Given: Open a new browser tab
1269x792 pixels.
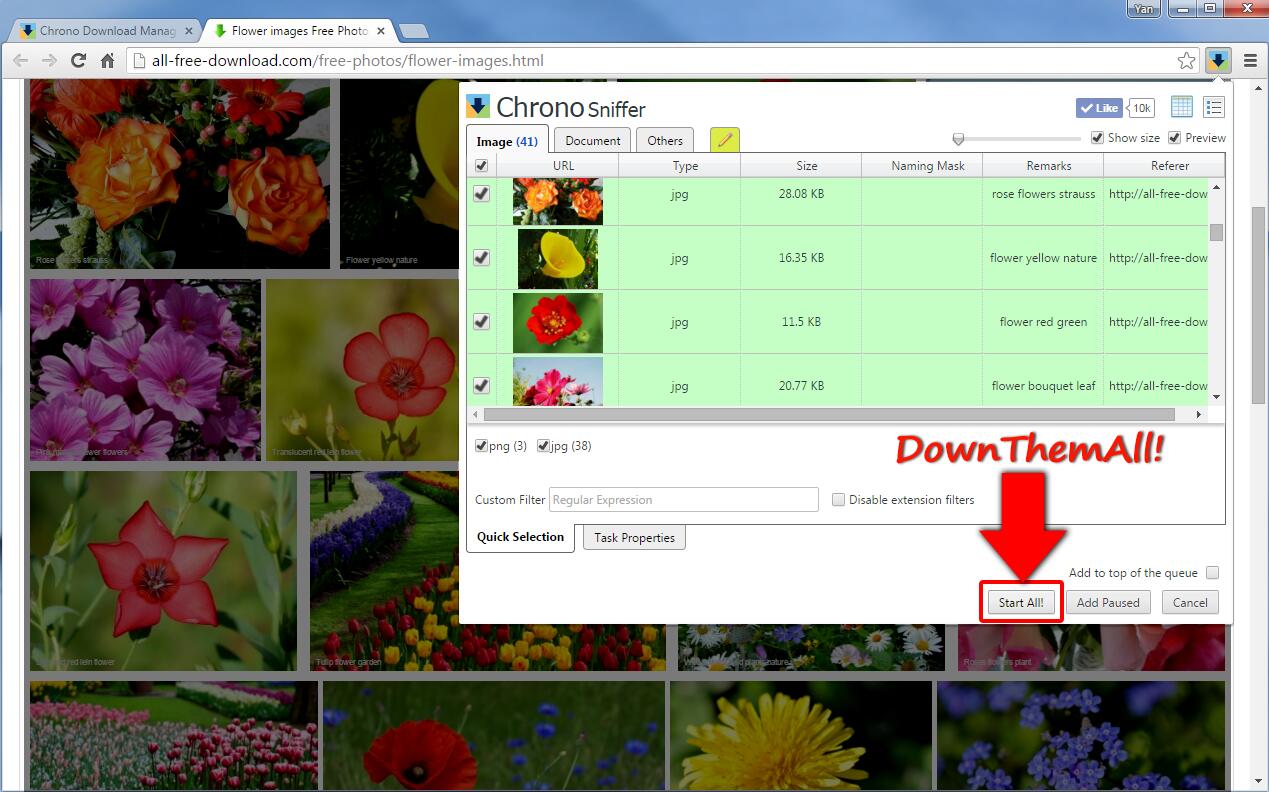Looking at the screenshot, I should pos(413,32).
